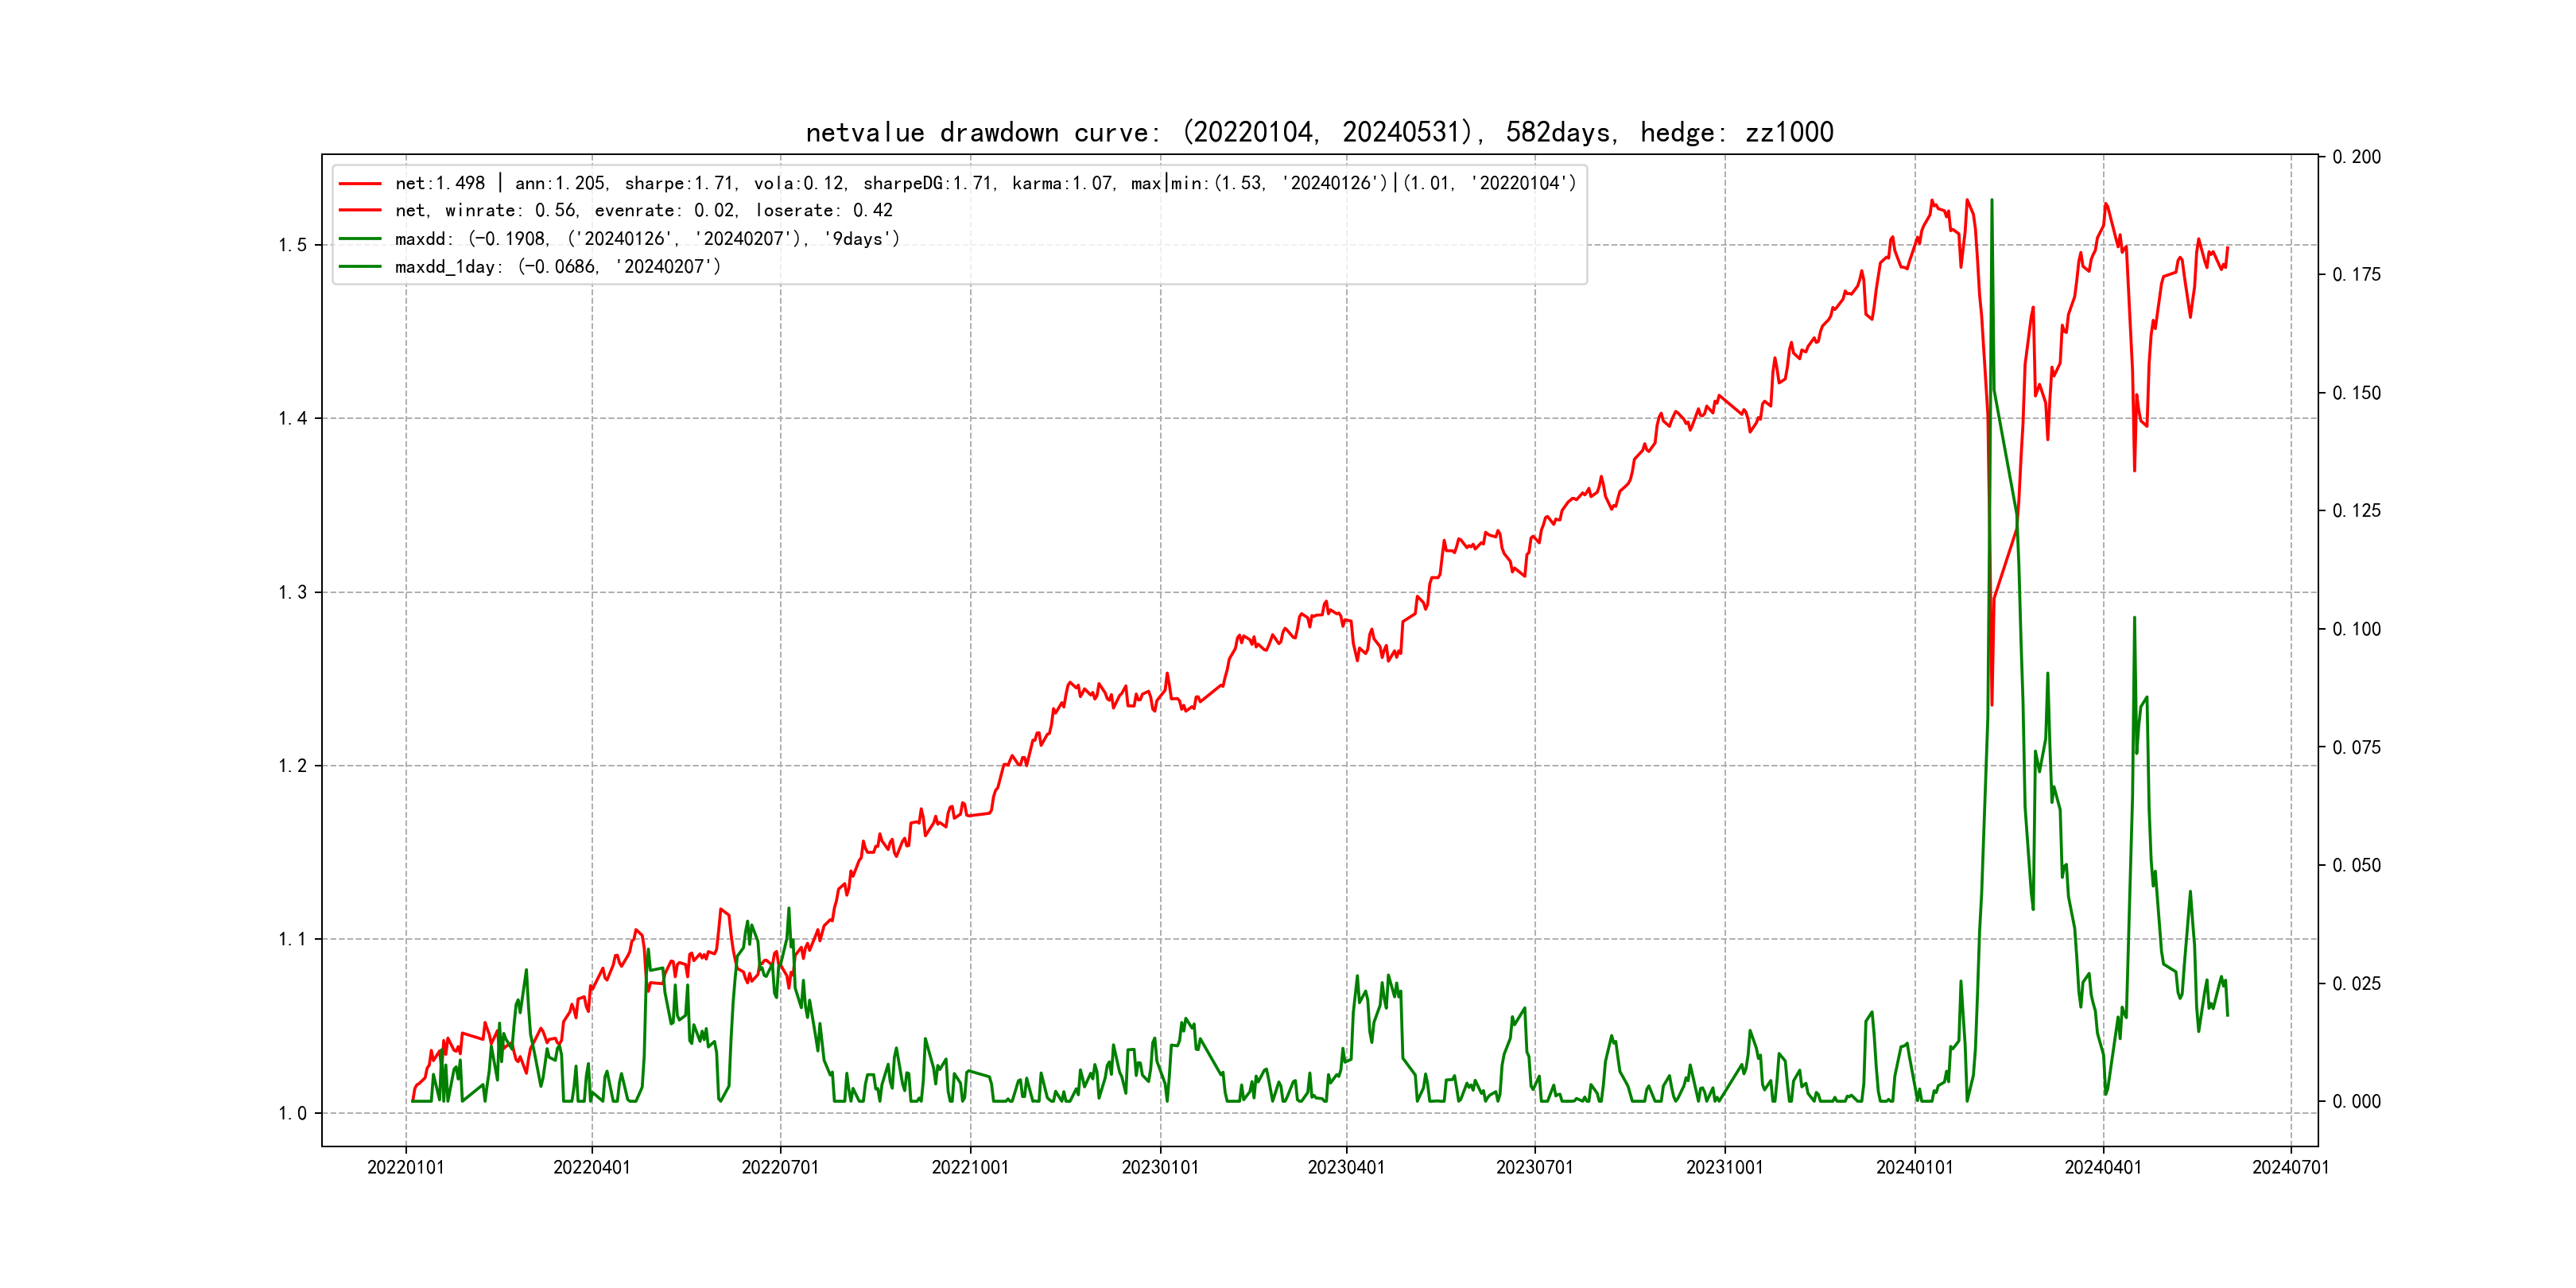
Task: Click the 20220101 x-axis date label
Action: pos(405,1168)
